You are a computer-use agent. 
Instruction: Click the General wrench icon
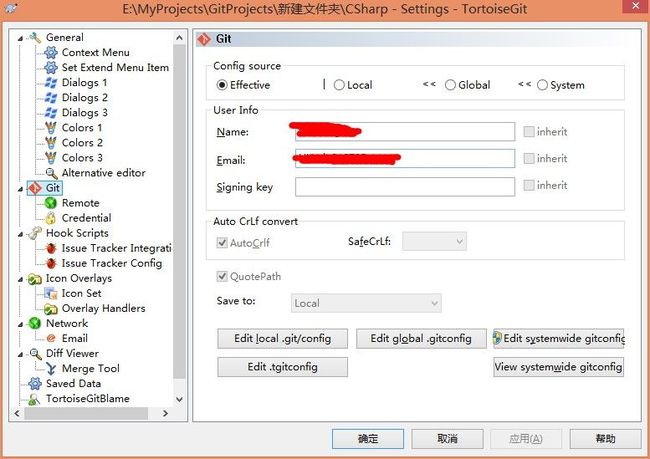click(35, 38)
